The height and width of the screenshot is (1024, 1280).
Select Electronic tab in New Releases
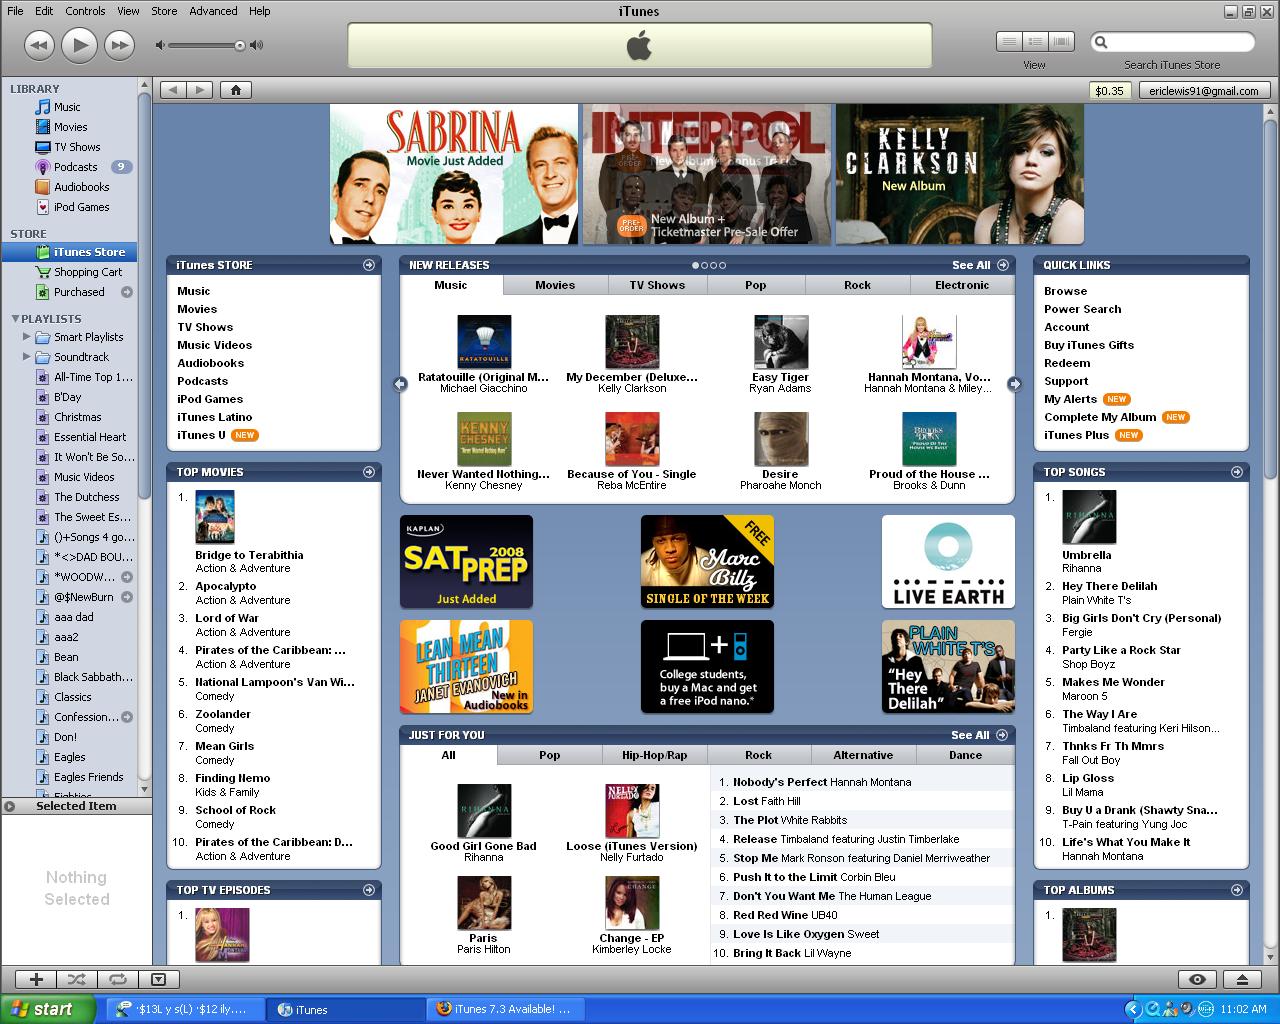click(962, 285)
